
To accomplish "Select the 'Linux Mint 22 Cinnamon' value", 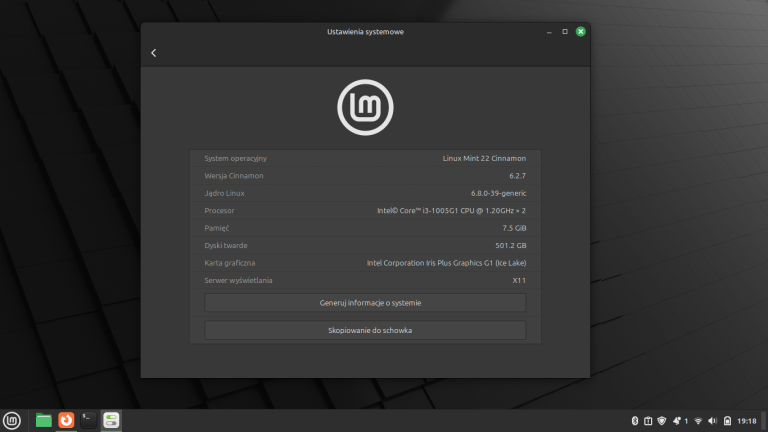I will pyautogui.click(x=484, y=158).
